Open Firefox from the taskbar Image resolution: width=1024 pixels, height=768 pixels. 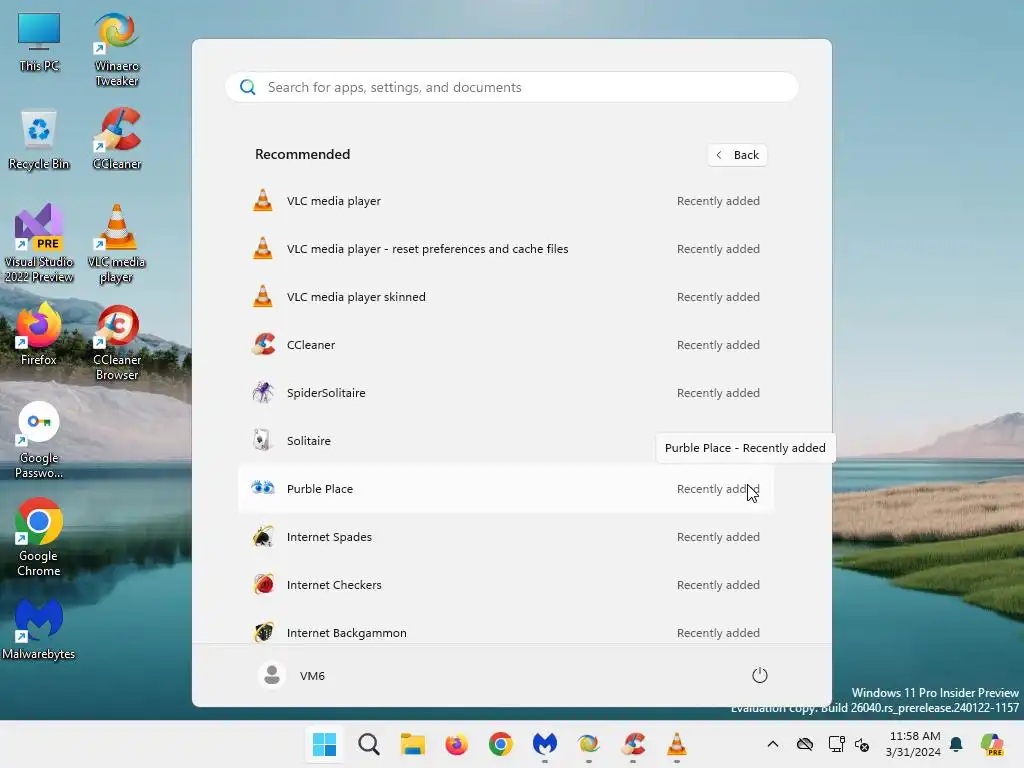click(x=456, y=744)
